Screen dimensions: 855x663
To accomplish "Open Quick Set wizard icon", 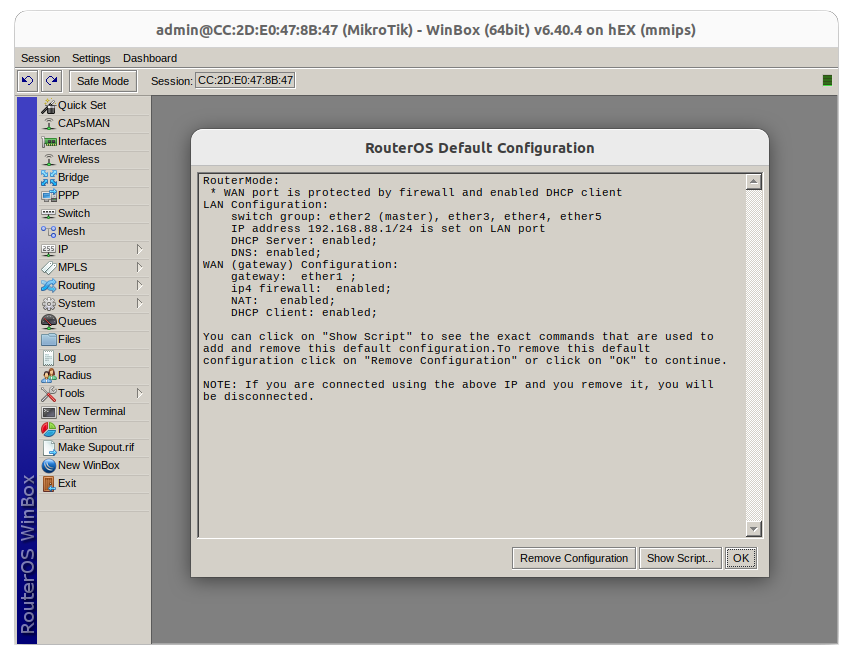I will (49, 106).
